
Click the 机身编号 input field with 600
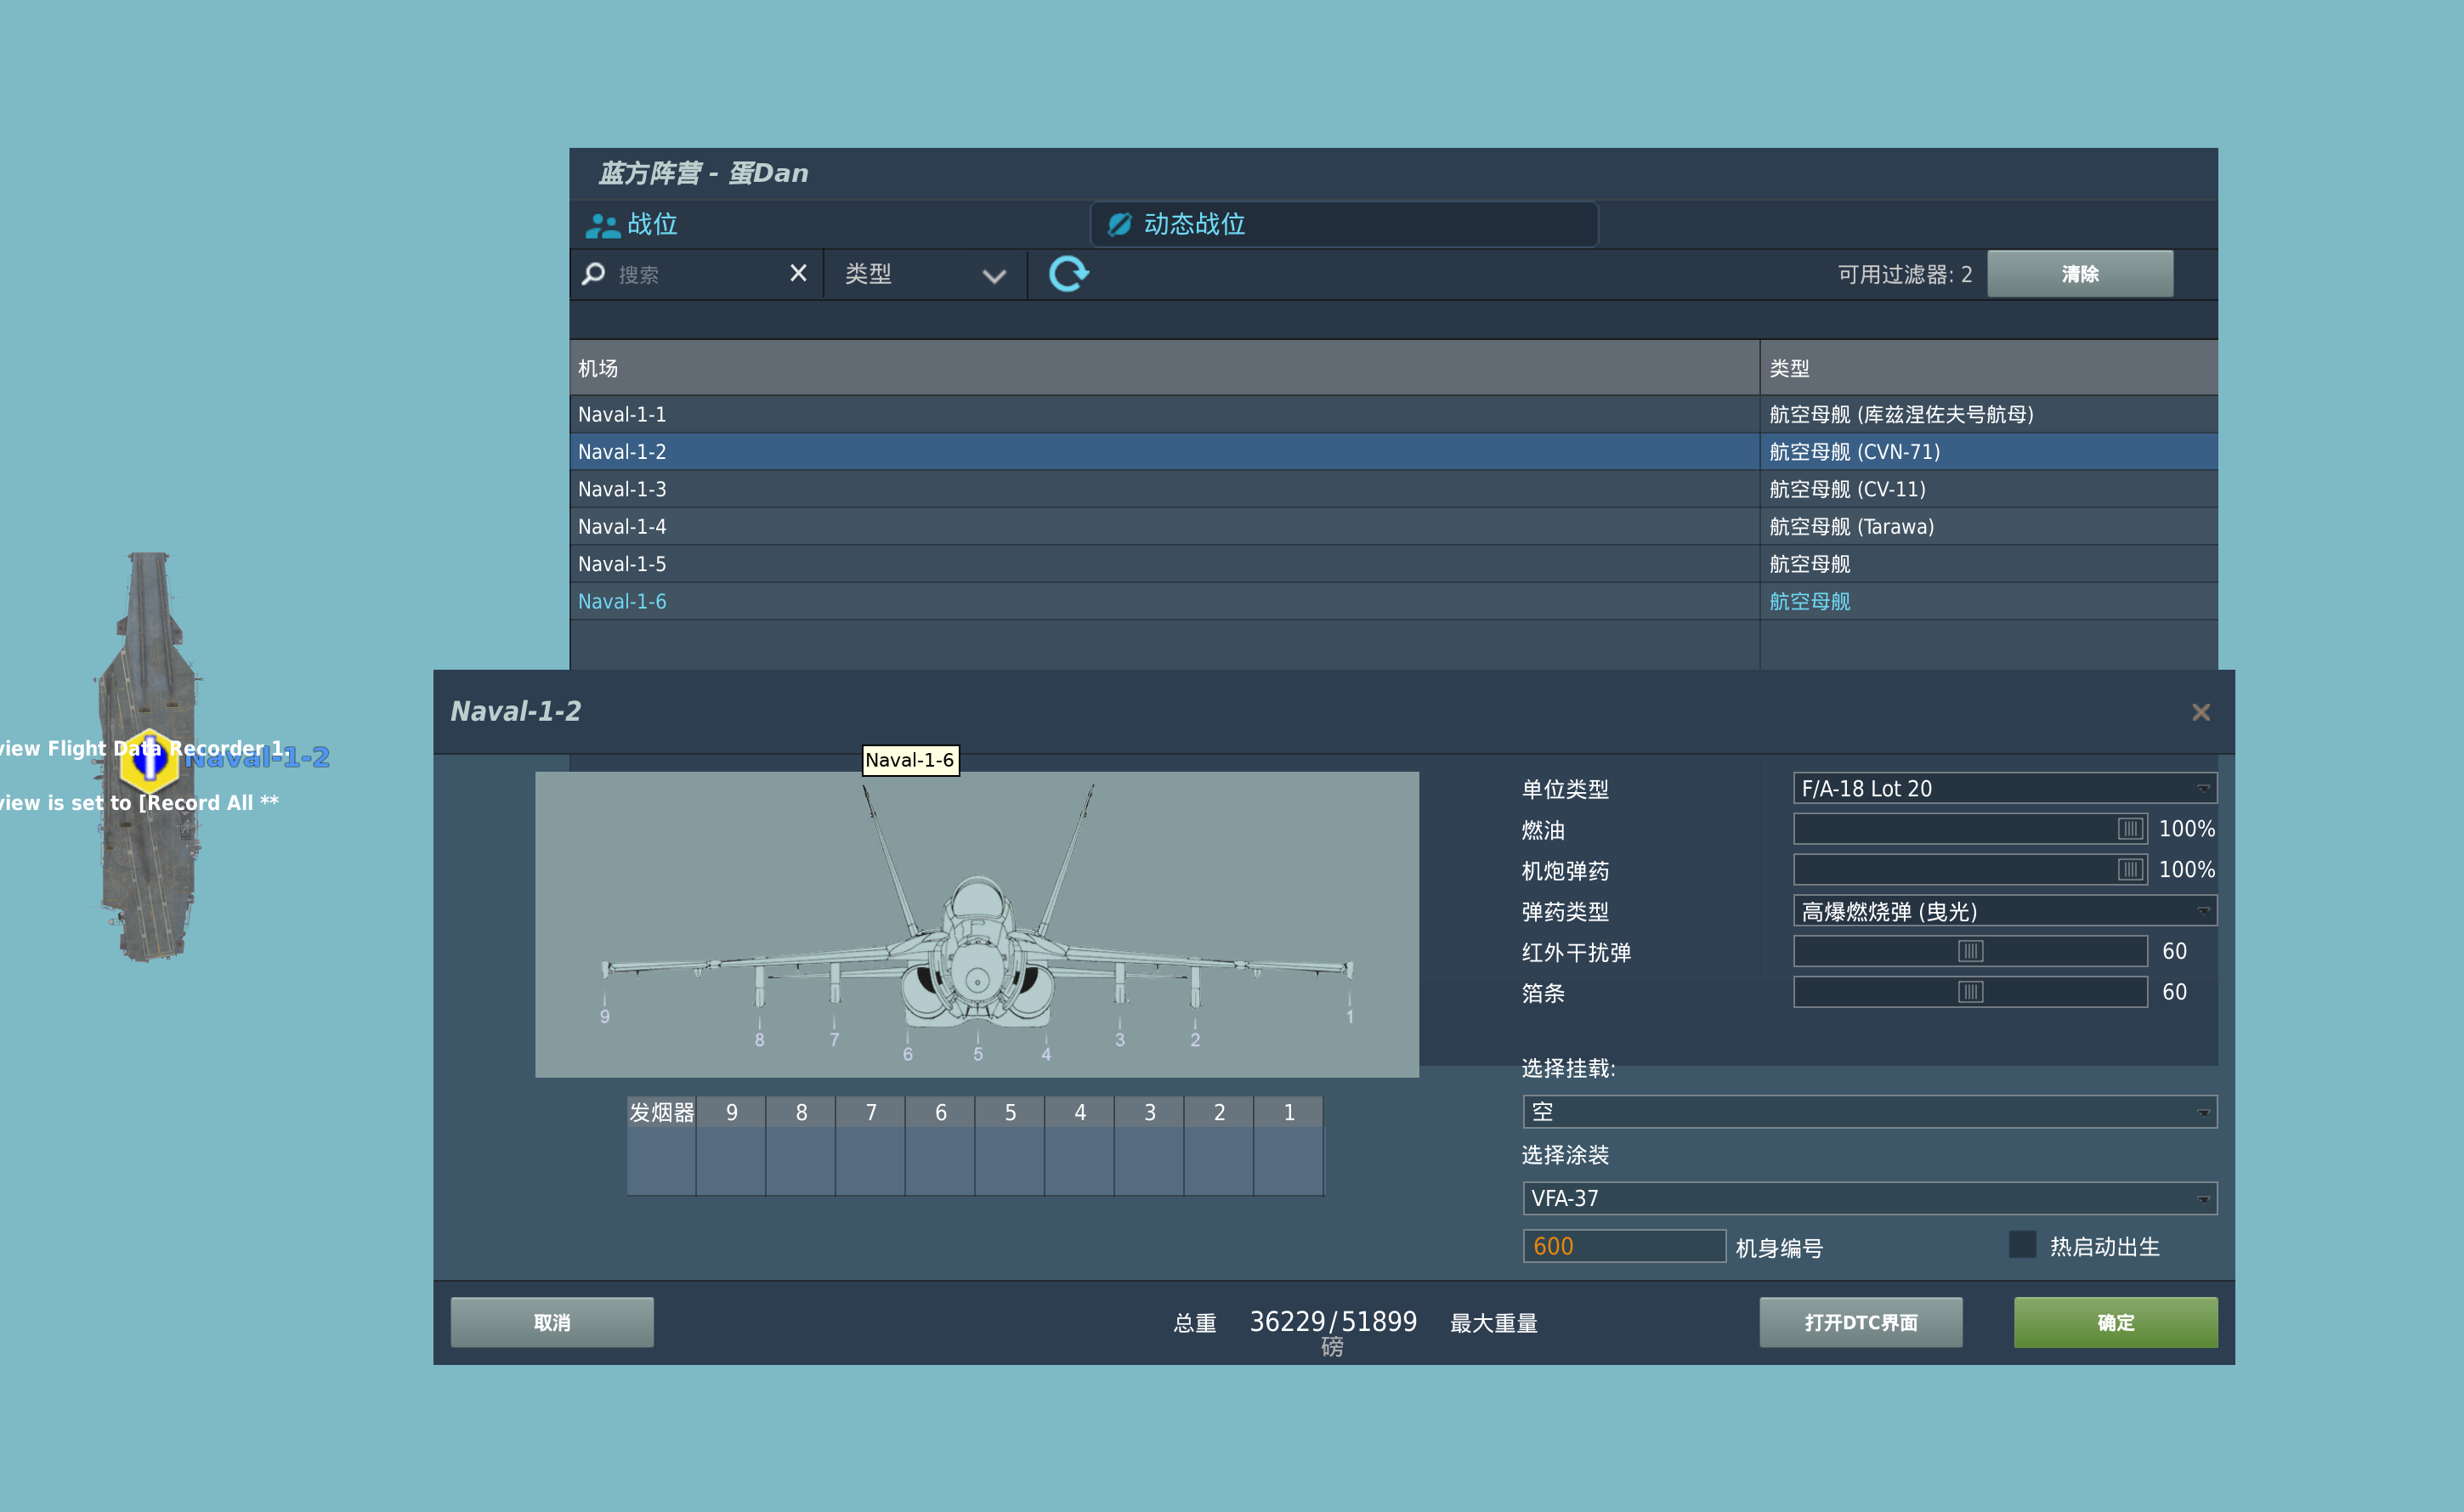point(1623,1246)
